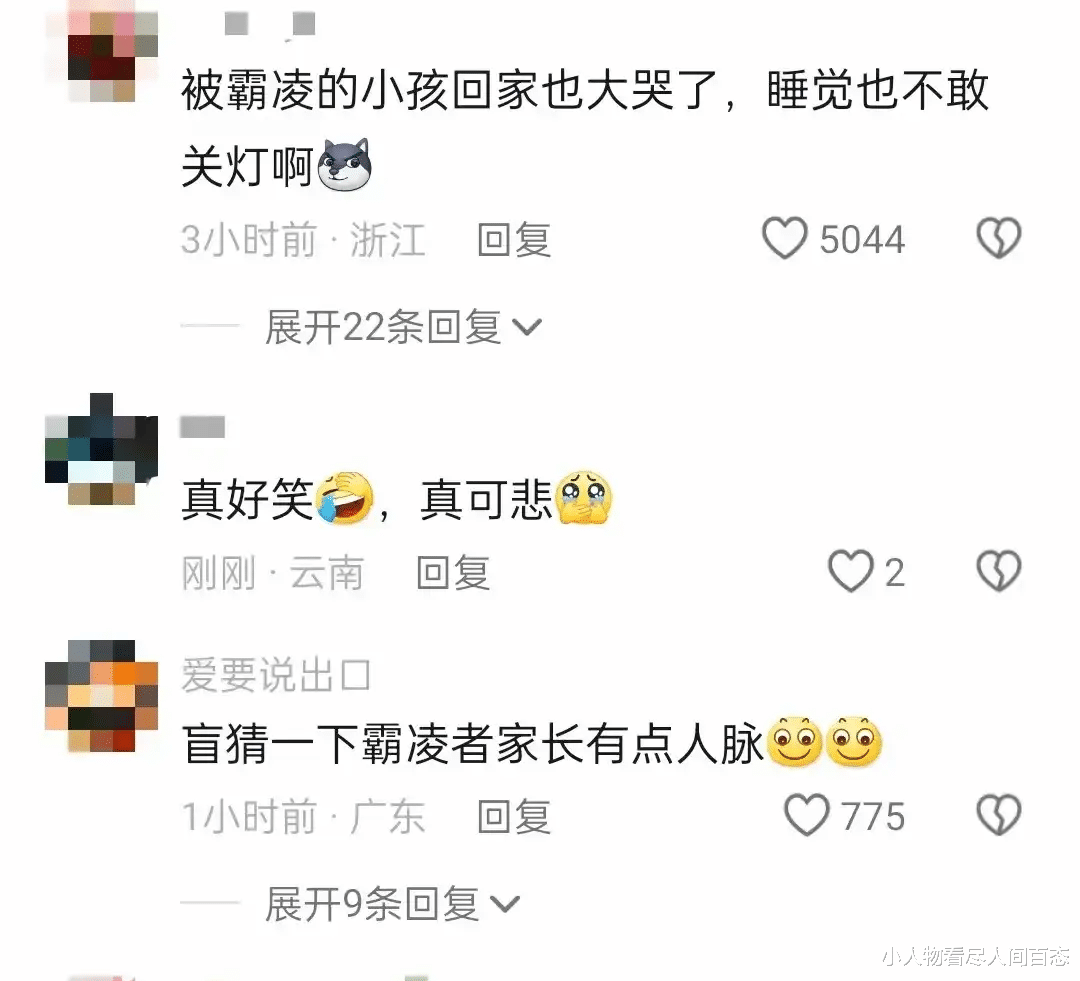Expand 展开9条回复 replies
This screenshot has width=1080, height=981.
[393, 904]
